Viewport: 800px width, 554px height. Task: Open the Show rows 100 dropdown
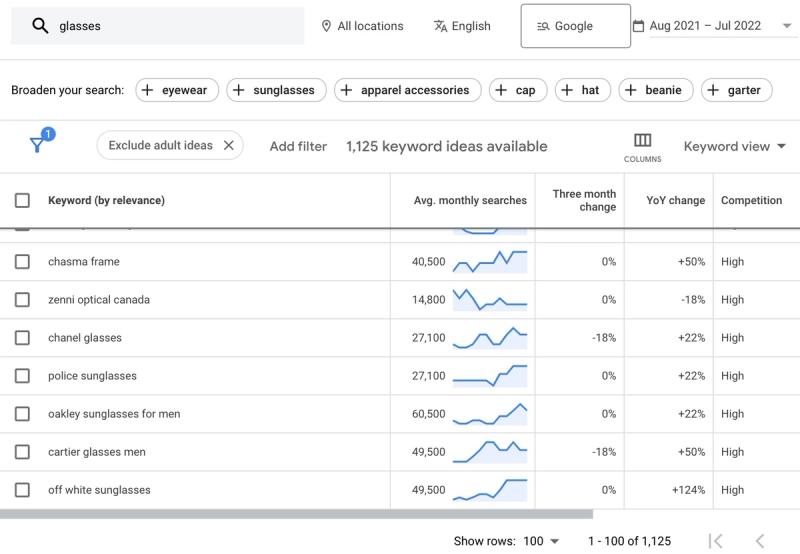tap(540, 541)
